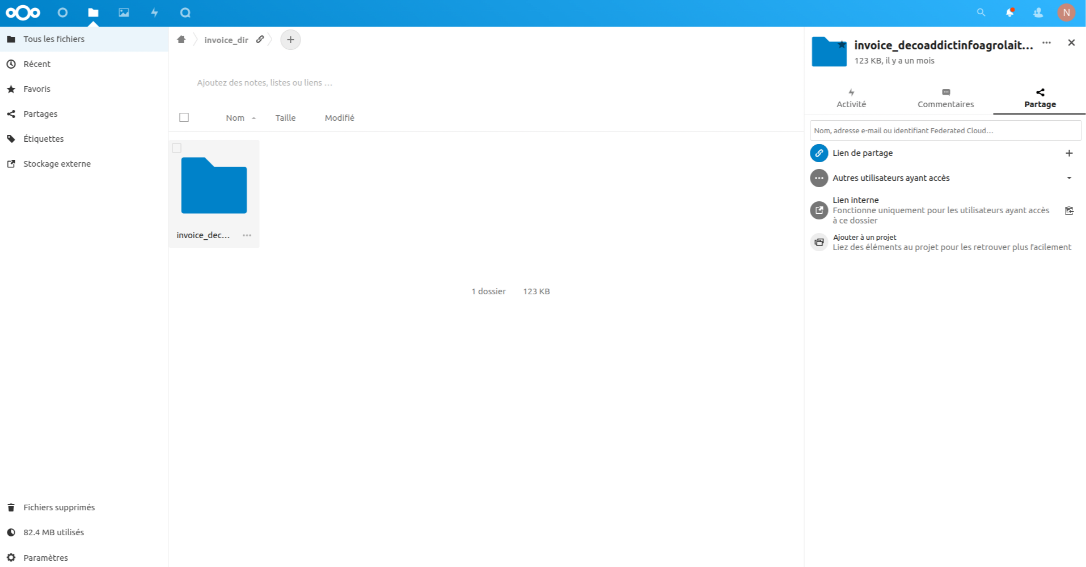Switch to Partage tab
The image size is (1086, 567).
[x=1040, y=98]
